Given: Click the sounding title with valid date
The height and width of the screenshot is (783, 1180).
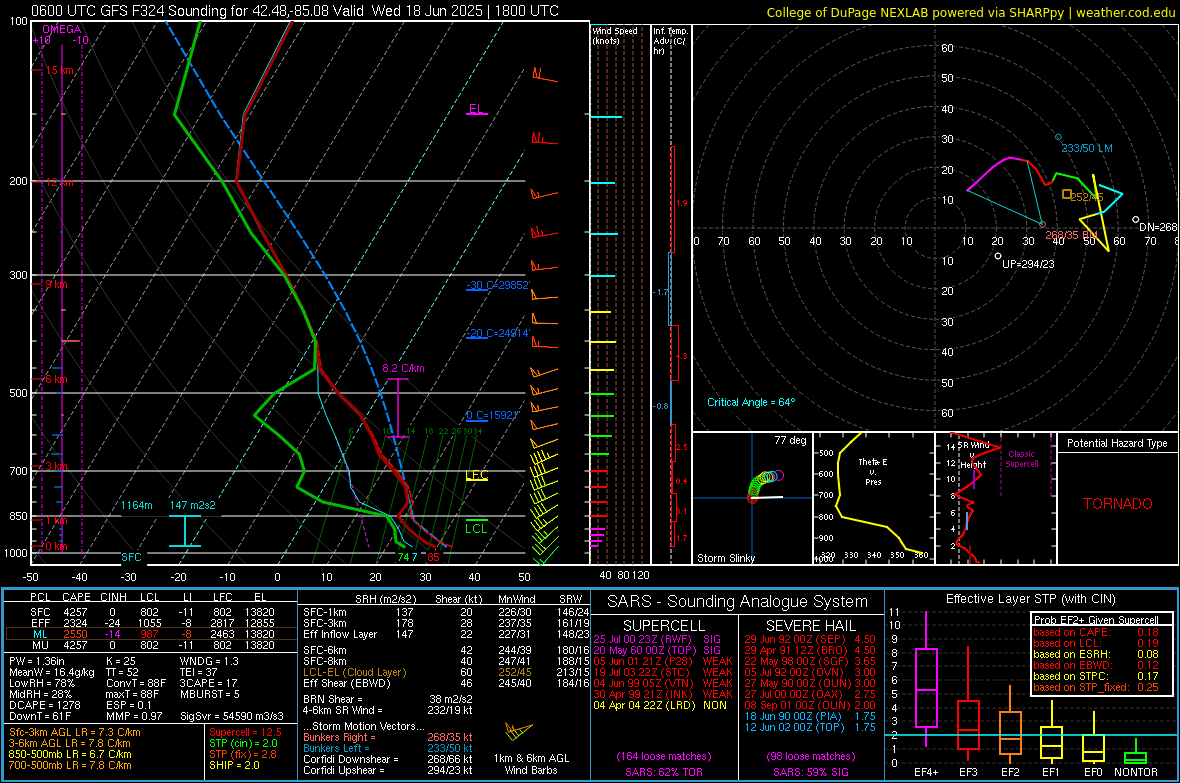Looking at the screenshot, I should [295, 11].
